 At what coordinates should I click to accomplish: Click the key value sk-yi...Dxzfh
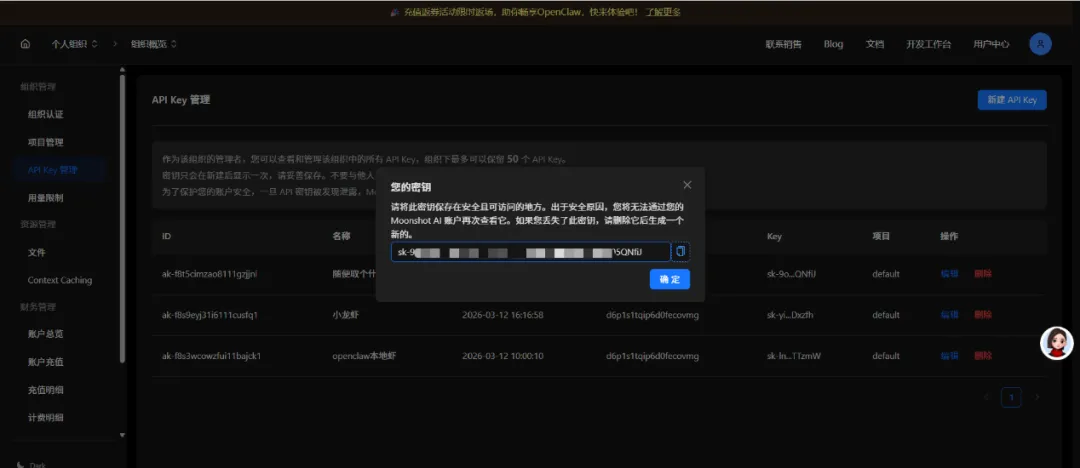tap(790, 315)
